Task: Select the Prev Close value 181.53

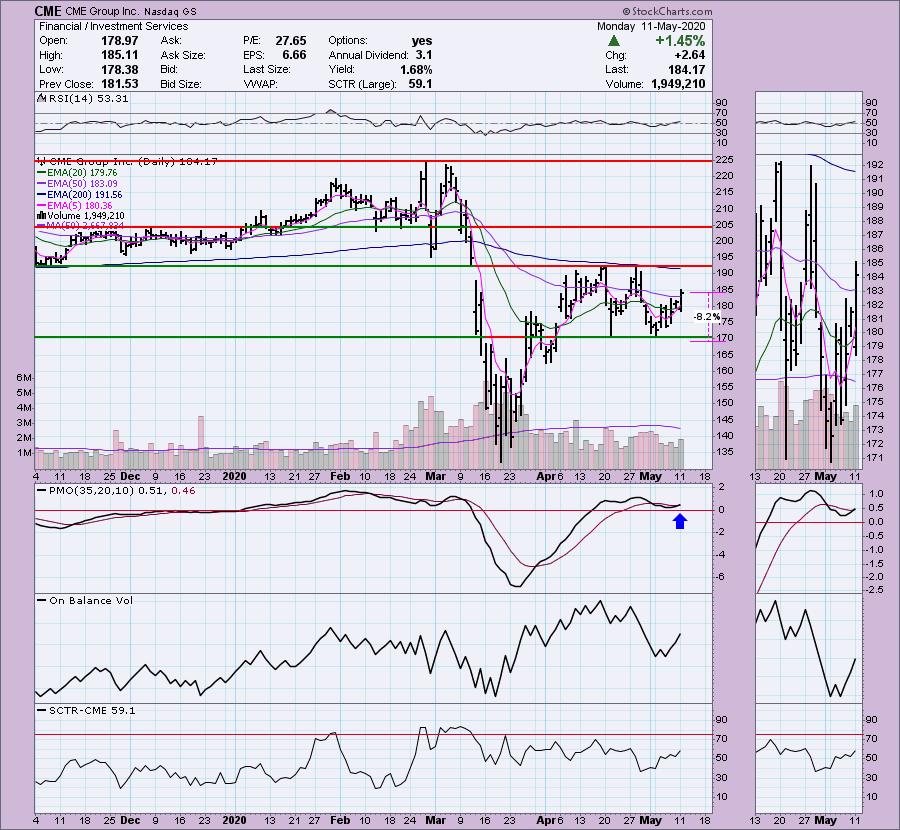Action: 120,84
